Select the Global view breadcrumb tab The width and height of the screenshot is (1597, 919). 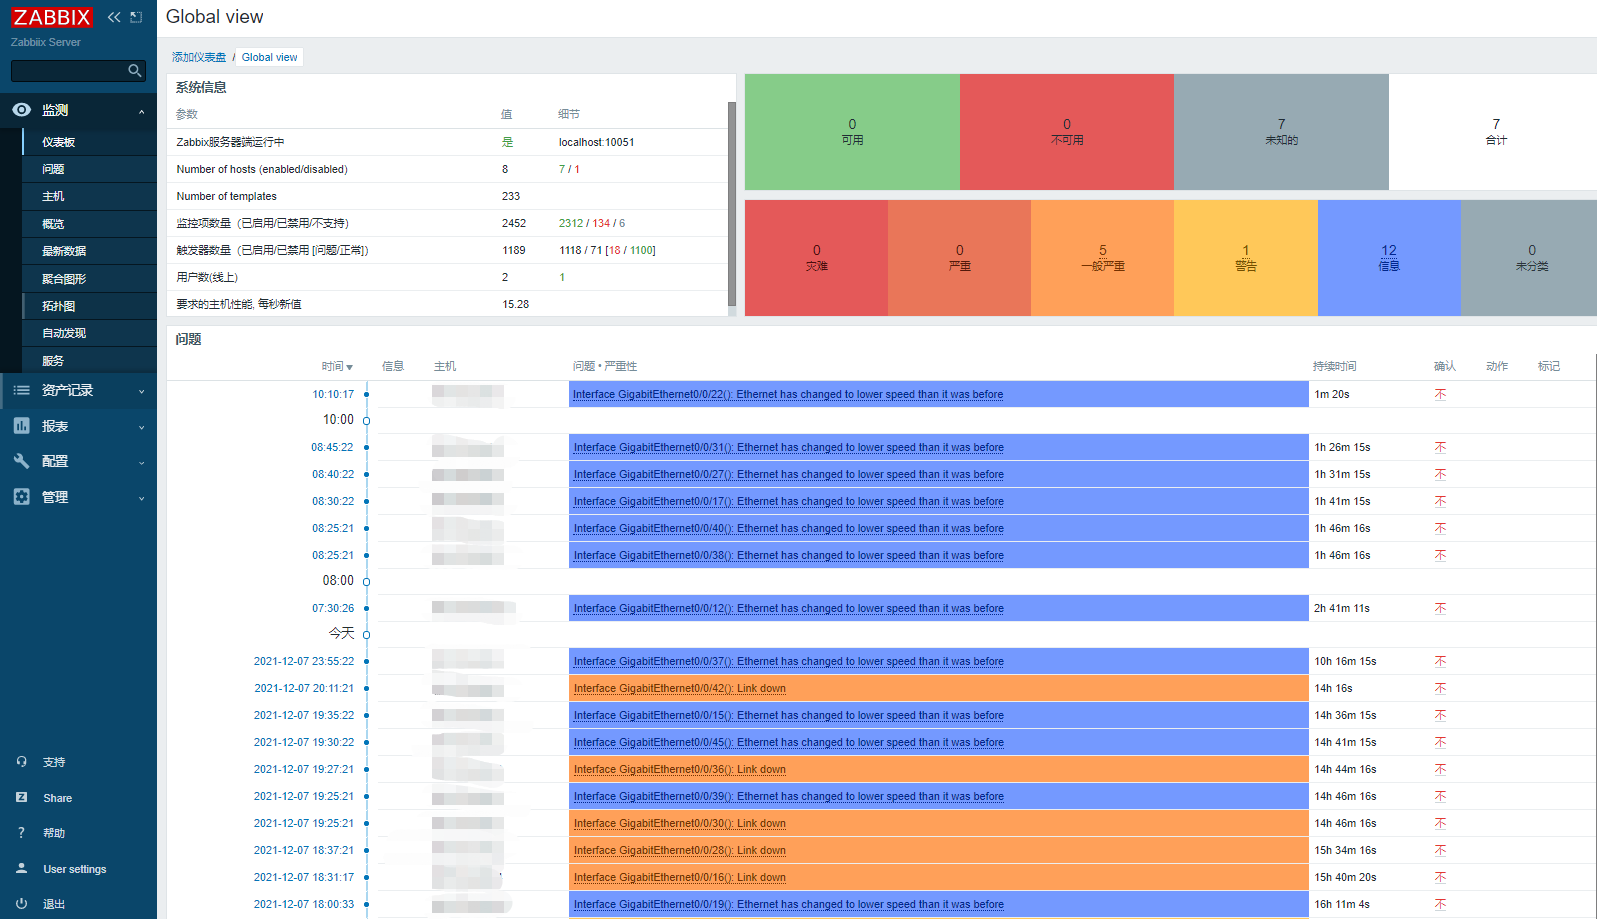pyautogui.click(x=269, y=57)
